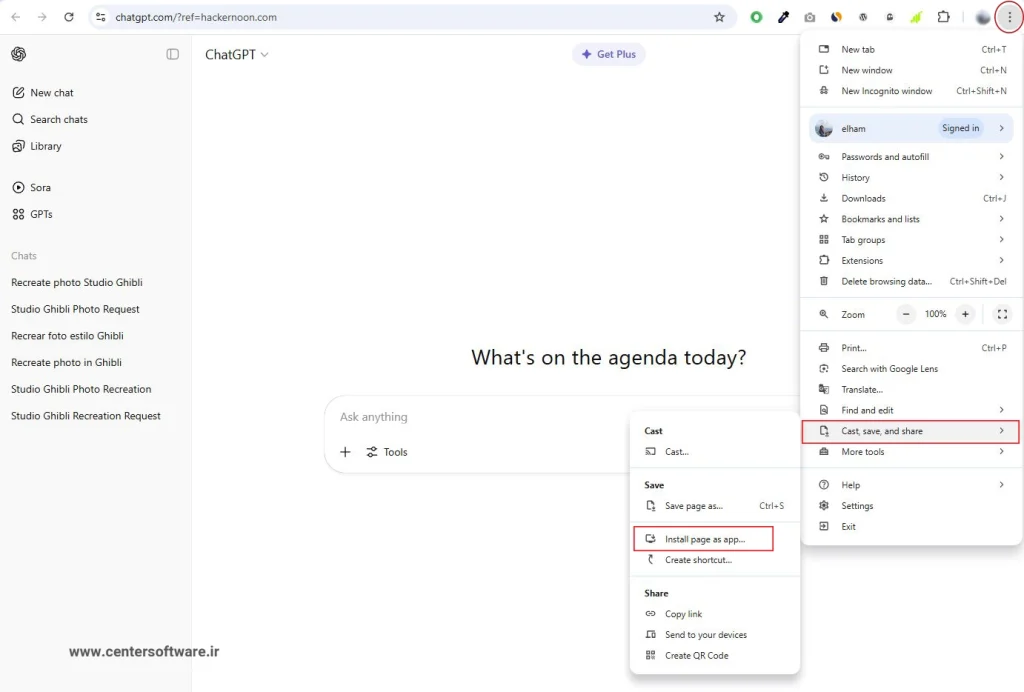Reload the page with the refresh icon
1024x692 pixels.
pos(69,17)
